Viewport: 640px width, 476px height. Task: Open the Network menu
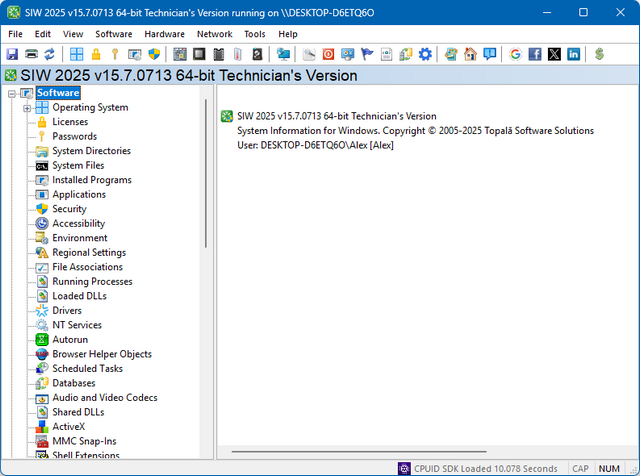tap(214, 34)
